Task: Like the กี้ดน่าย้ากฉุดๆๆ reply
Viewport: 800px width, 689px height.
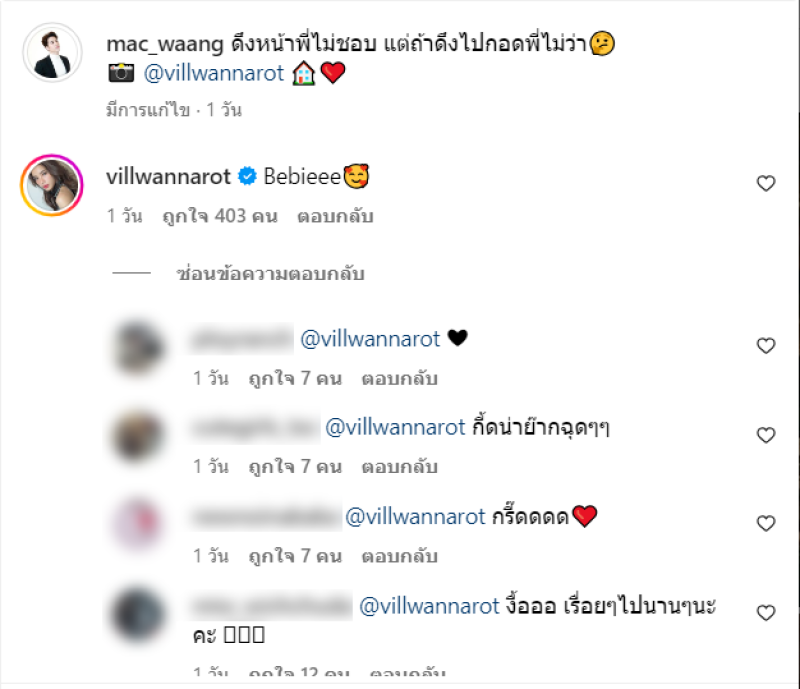Action: click(766, 435)
